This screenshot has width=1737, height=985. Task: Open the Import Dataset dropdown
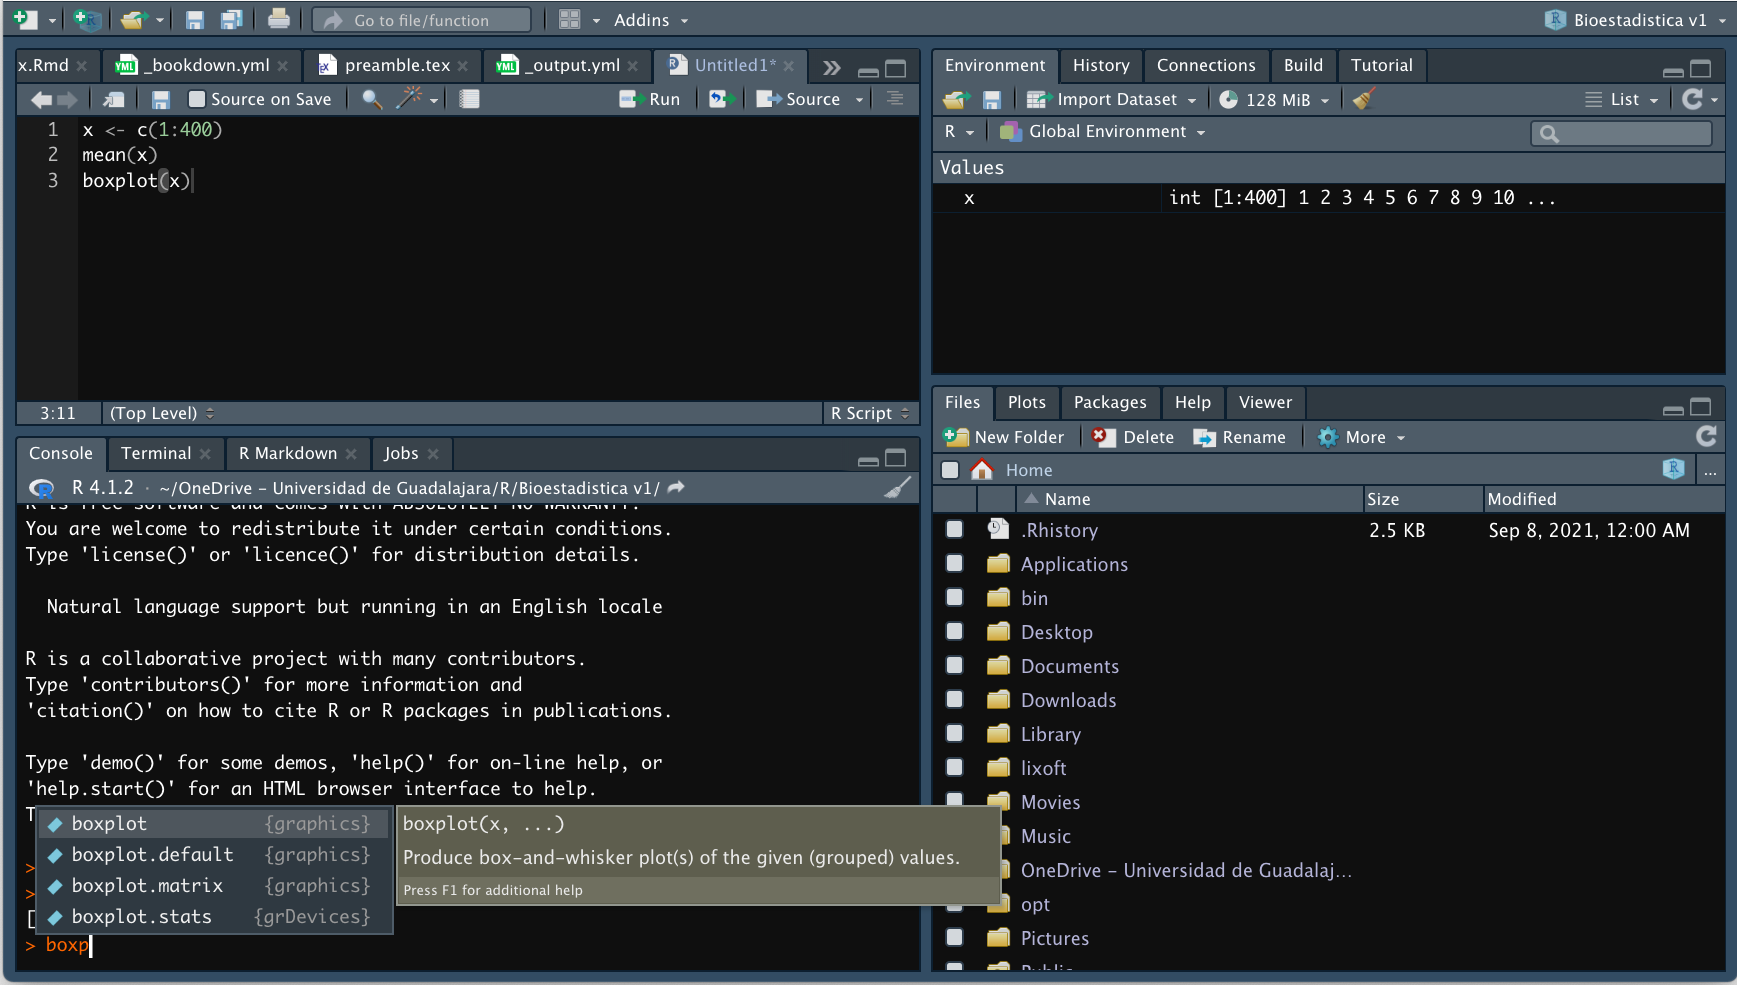pyautogui.click(x=1115, y=99)
